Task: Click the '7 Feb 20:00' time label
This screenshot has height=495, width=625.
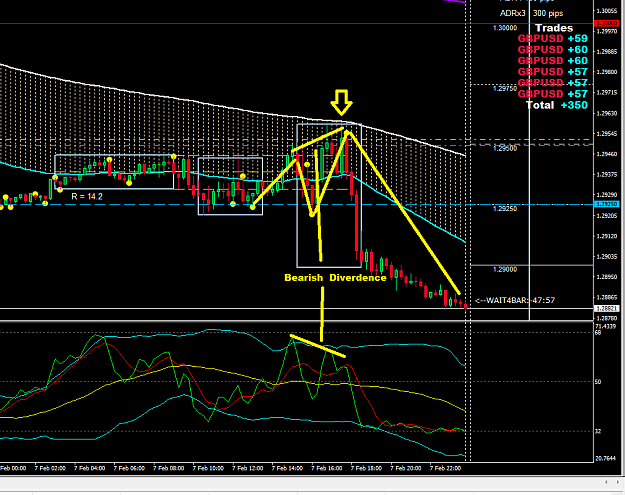Action: coord(406,468)
